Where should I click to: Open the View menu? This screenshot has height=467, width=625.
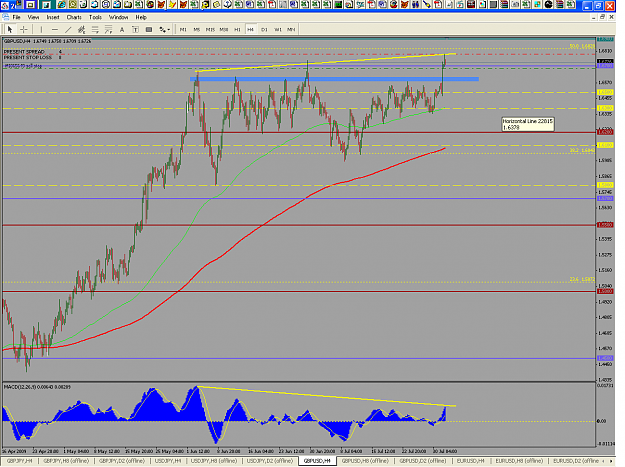pos(33,17)
